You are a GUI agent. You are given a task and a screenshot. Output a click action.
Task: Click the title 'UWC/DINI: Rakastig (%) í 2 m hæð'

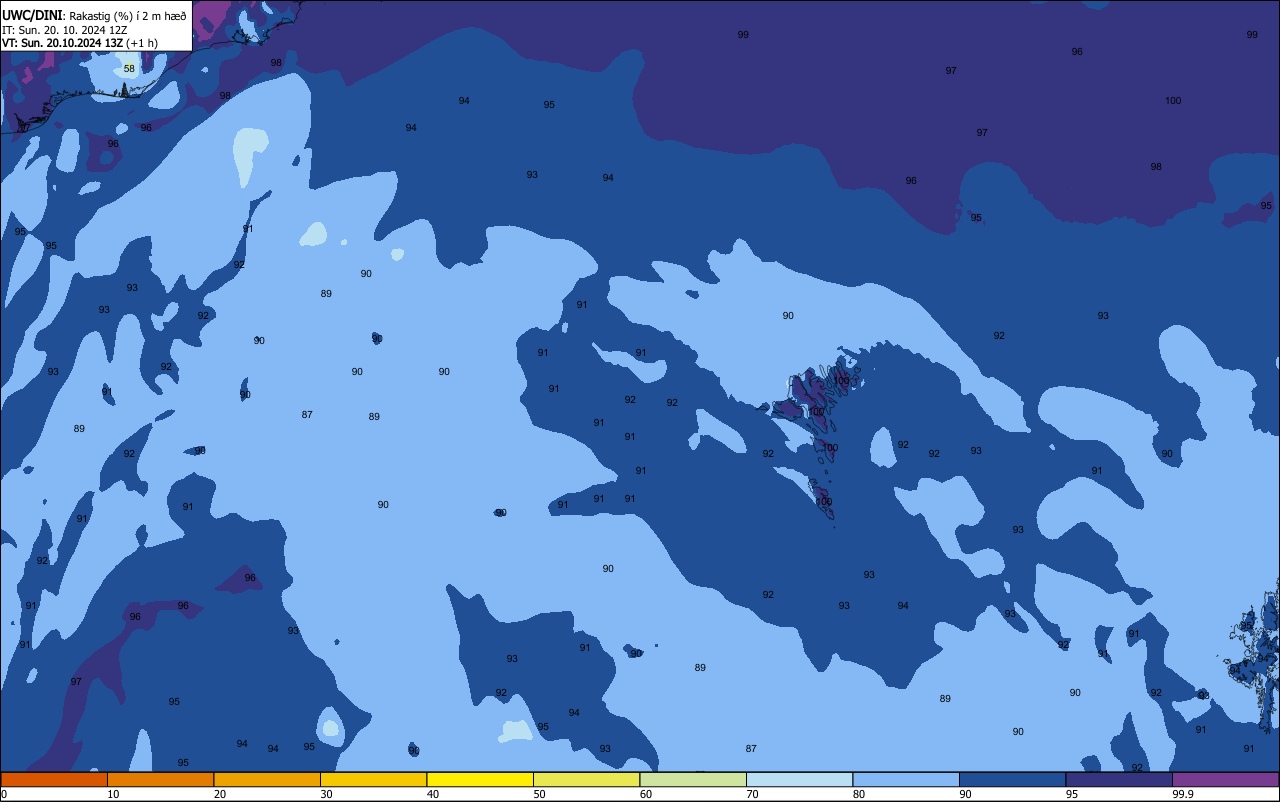pos(94,16)
